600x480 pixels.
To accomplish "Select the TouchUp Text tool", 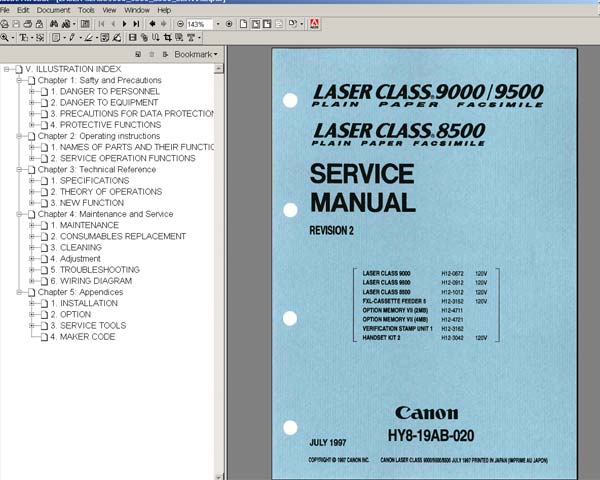I will point(191,38).
